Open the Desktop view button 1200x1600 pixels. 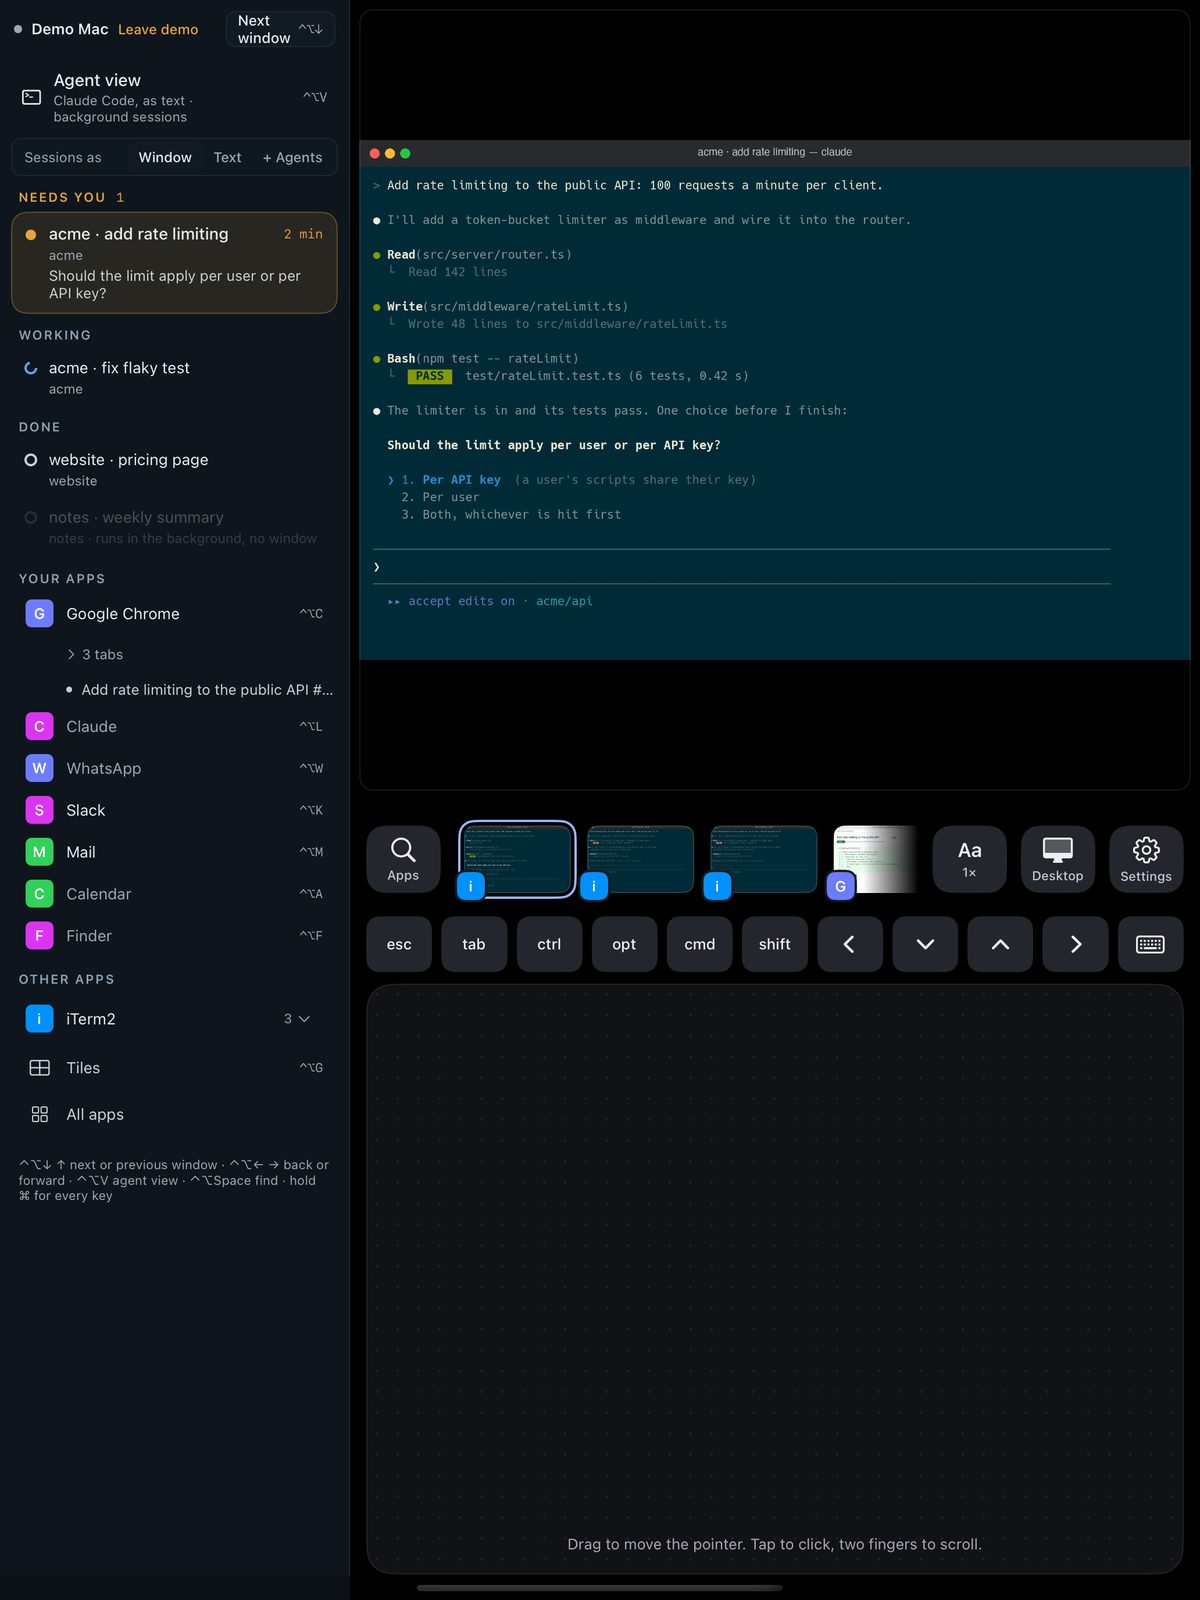pyautogui.click(x=1057, y=859)
